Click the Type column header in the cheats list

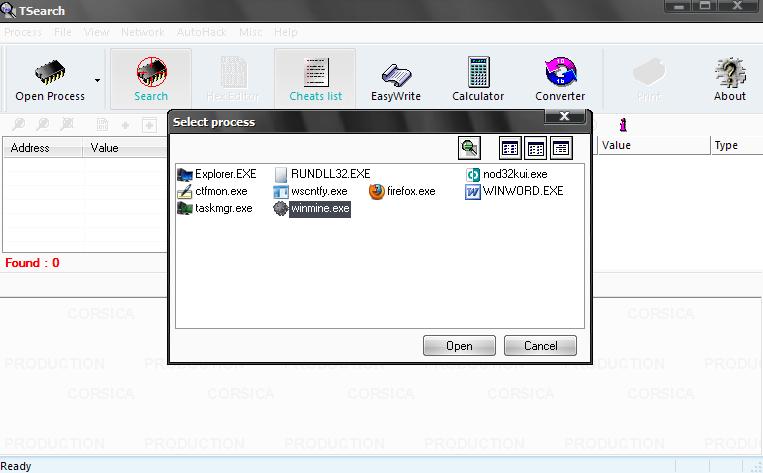(x=737, y=145)
